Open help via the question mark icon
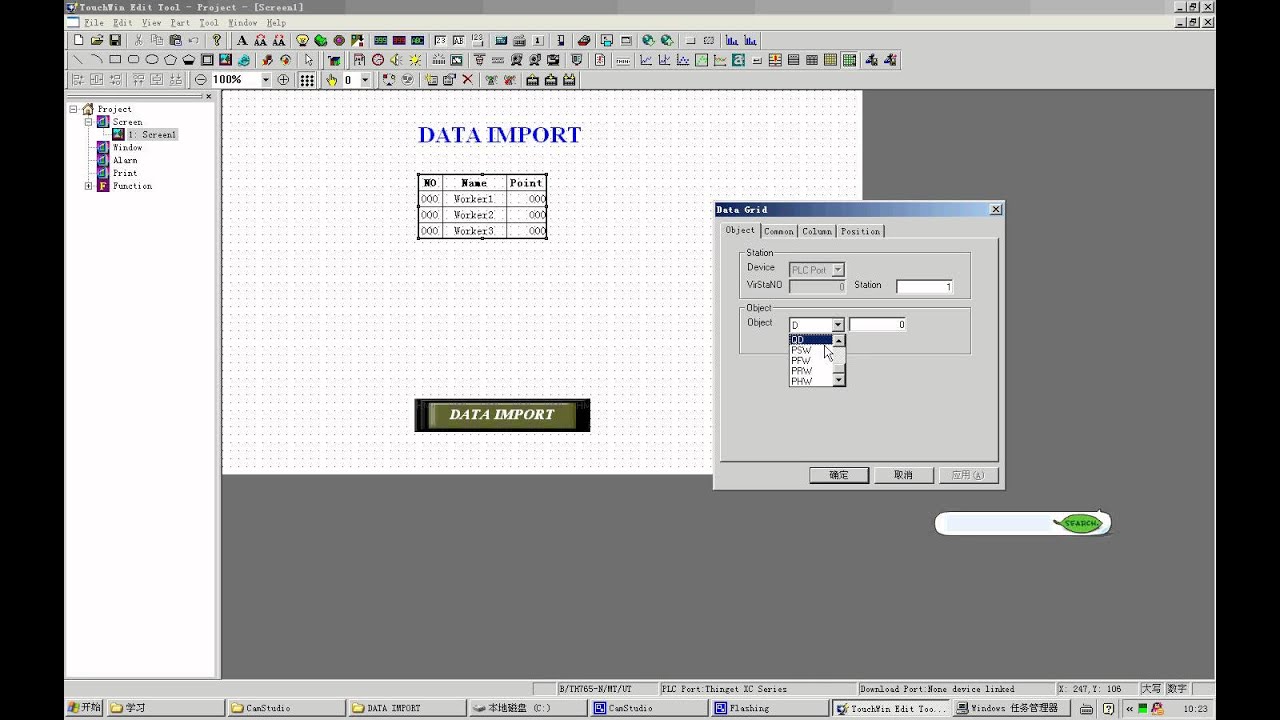Screen dimensions: 1280x720 point(217,40)
